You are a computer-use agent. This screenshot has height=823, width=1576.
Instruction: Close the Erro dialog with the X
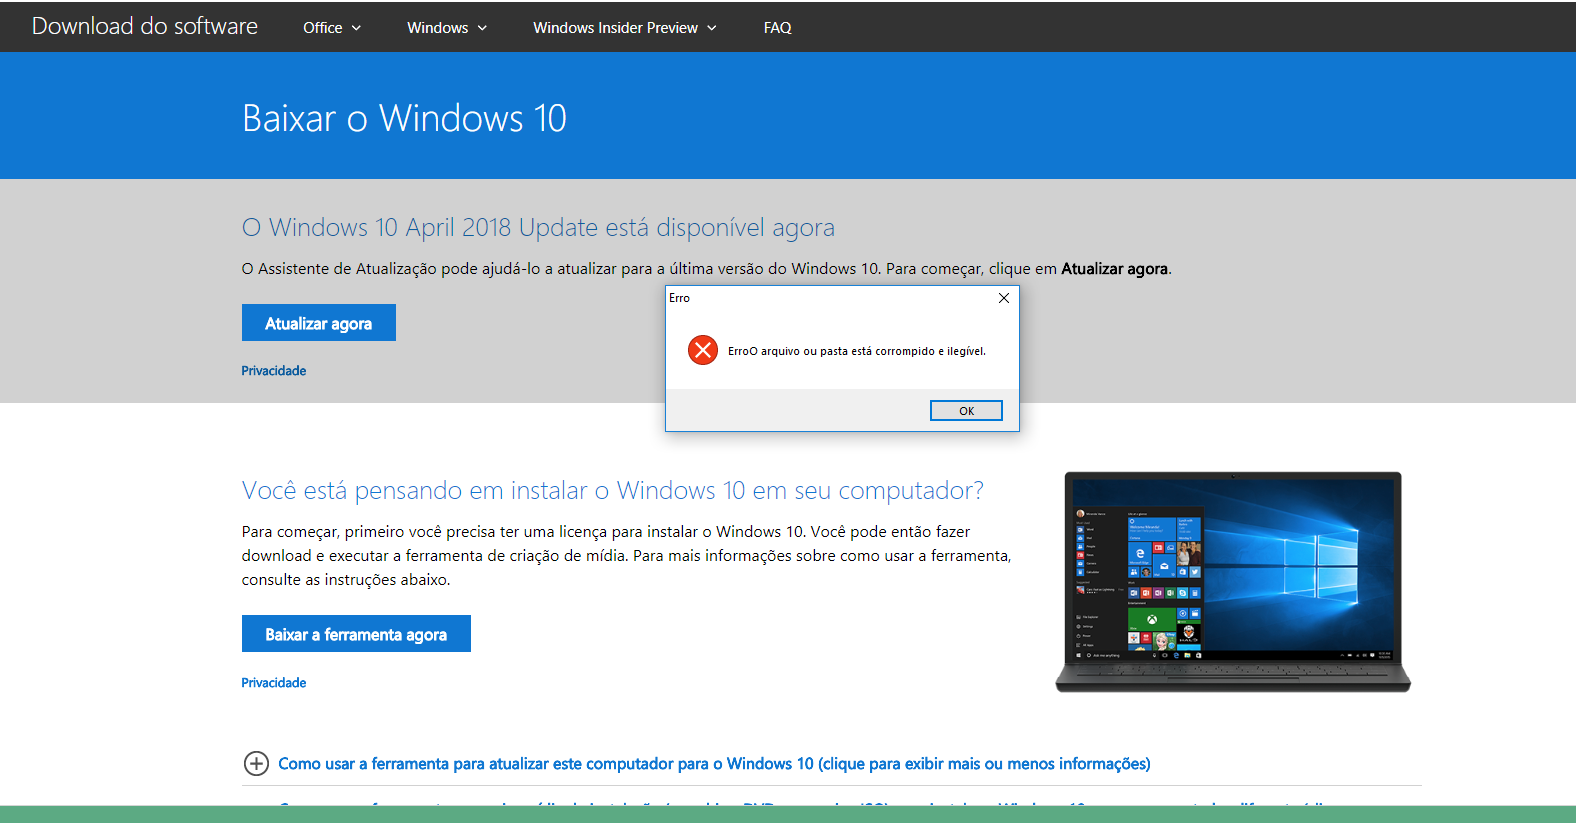pyautogui.click(x=1004, y=298)
